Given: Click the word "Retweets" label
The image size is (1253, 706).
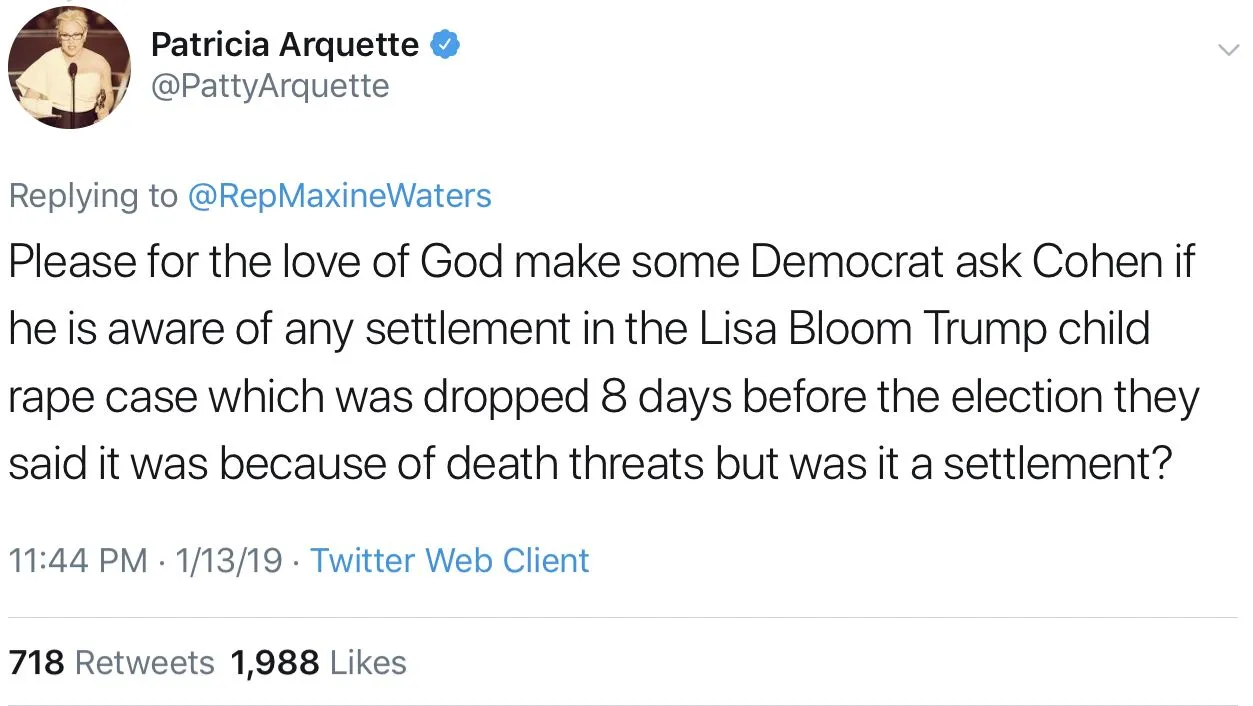Looking at the screenshot, I should 145,662.
